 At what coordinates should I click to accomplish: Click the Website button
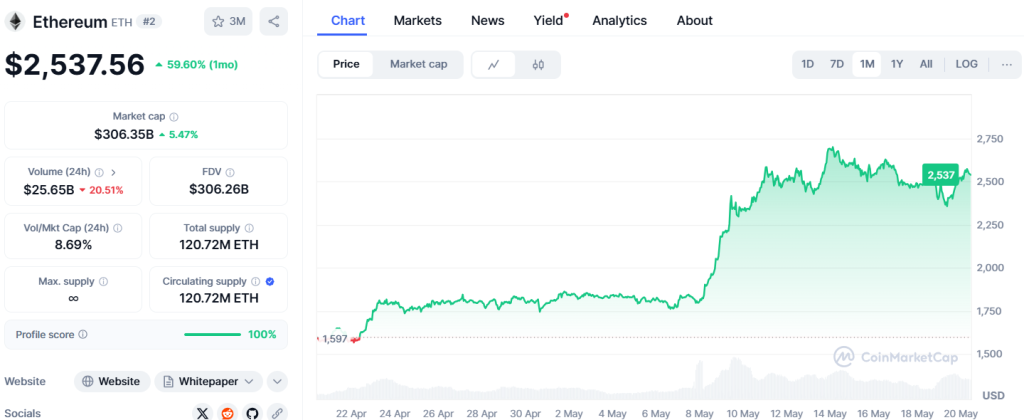click(112, 381)
